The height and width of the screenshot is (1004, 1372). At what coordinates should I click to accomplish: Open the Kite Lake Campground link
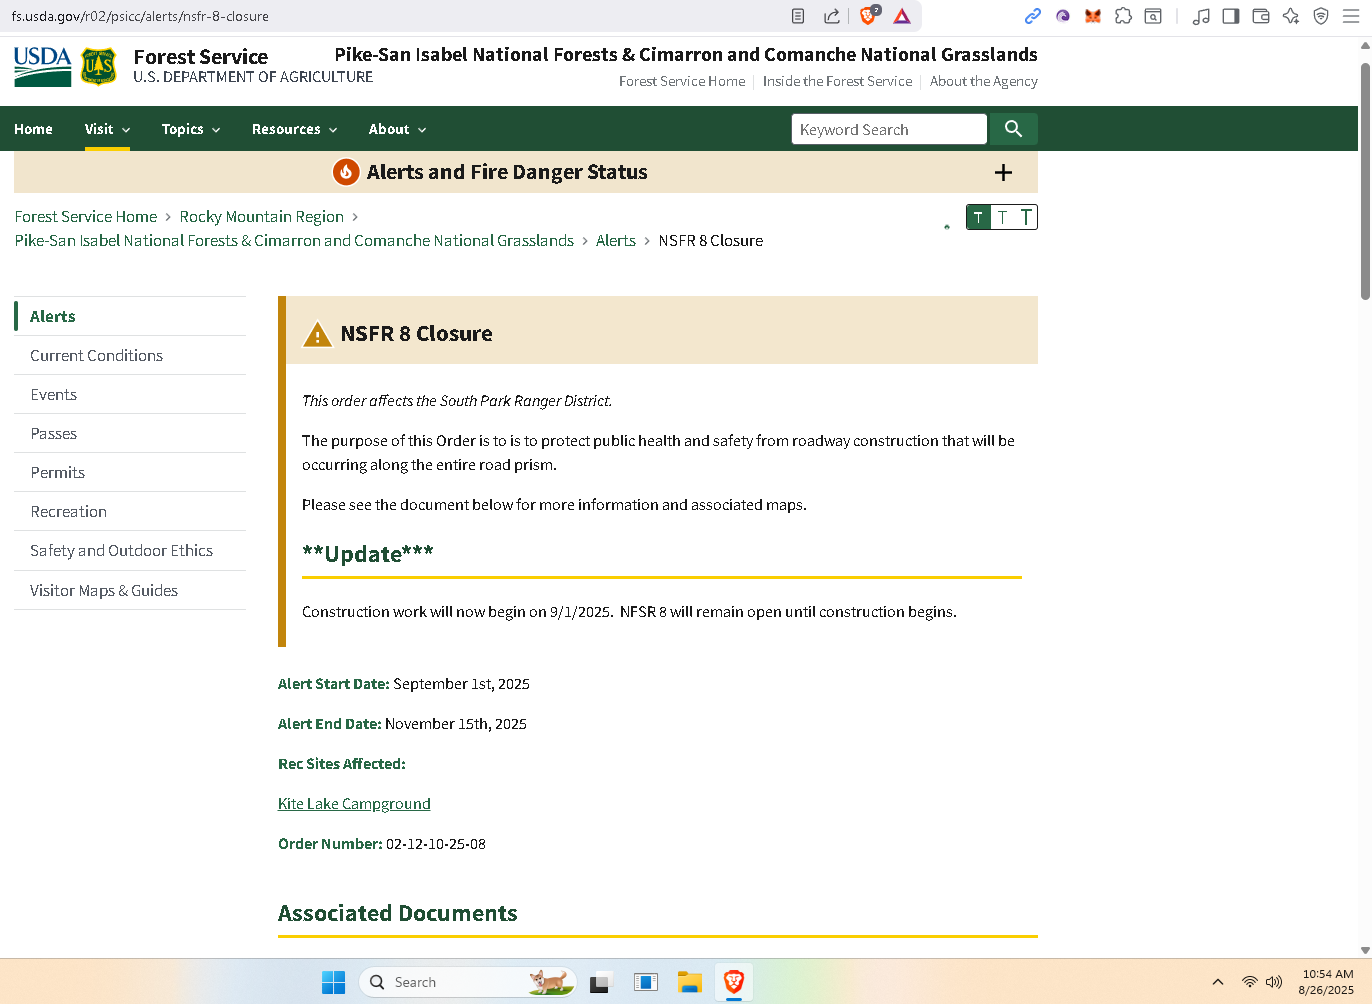point(354,804)
